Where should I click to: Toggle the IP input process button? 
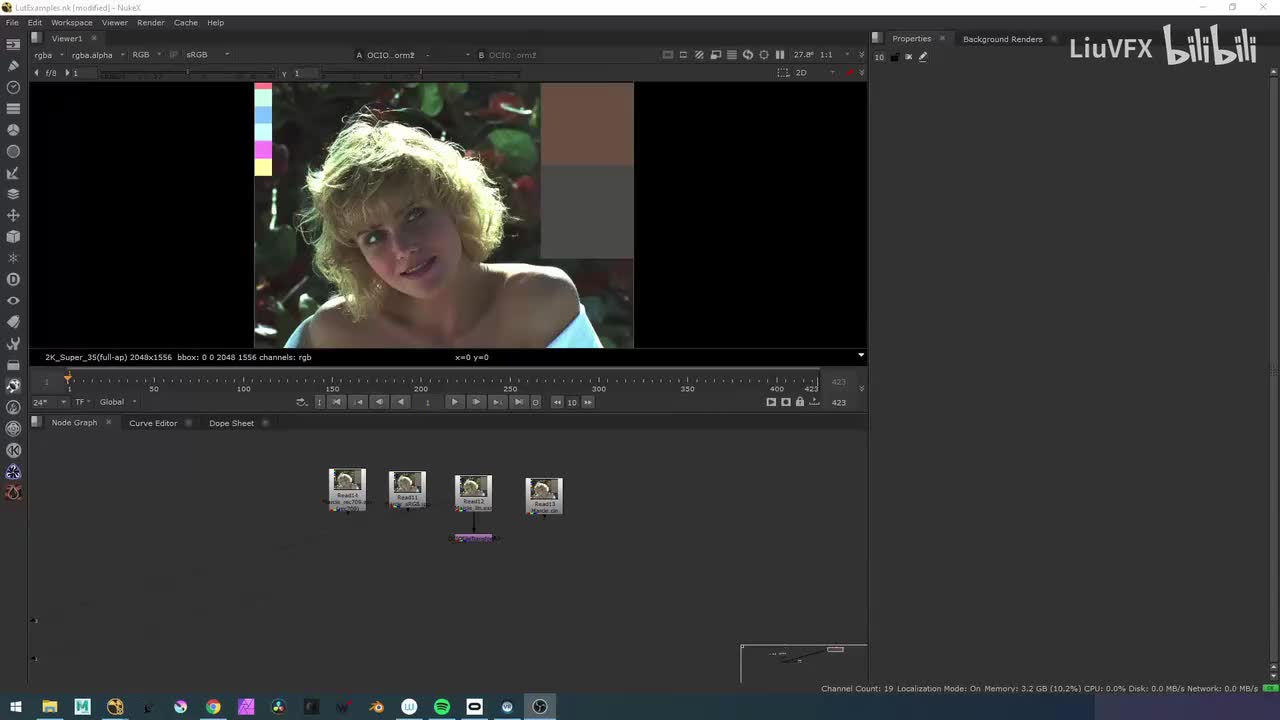[x=172, y=55]
